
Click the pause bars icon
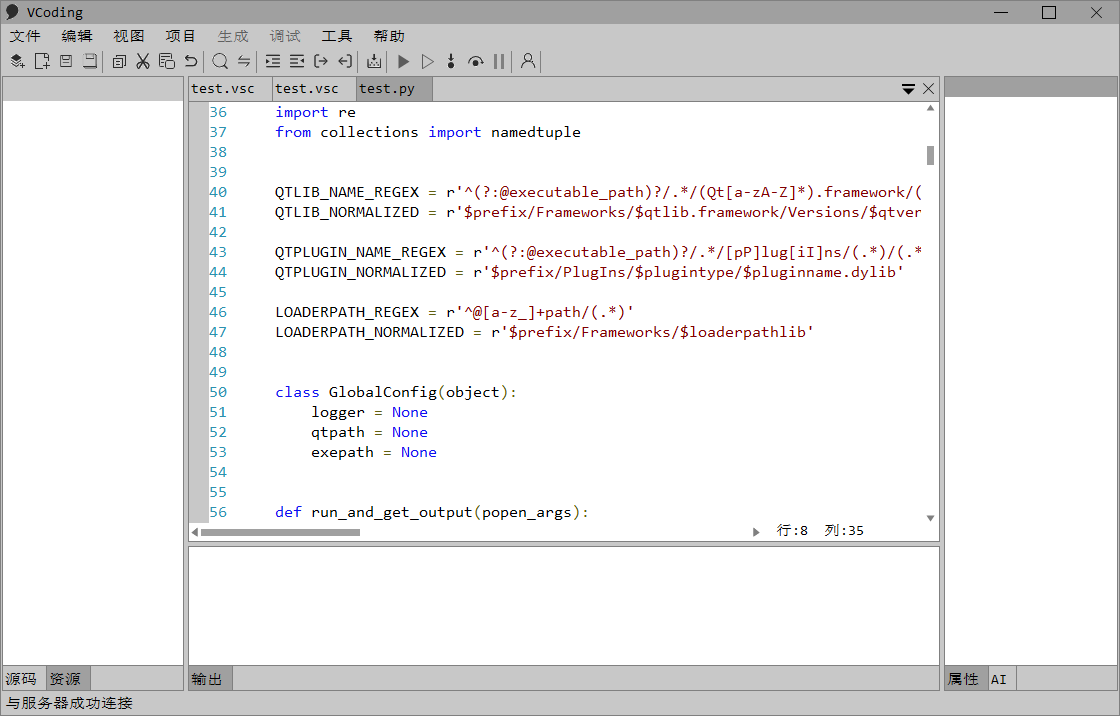[499, 61]
